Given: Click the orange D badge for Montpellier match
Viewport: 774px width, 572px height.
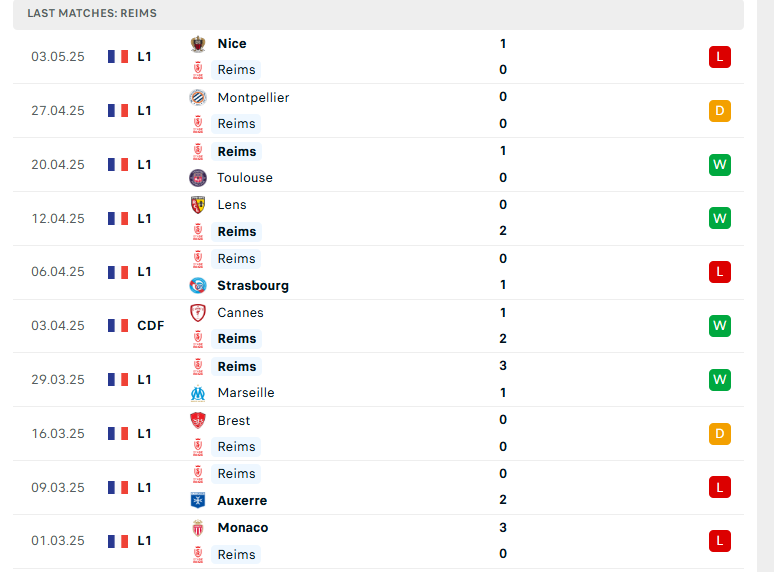Looking at the screenshot, I should point(720,111).
